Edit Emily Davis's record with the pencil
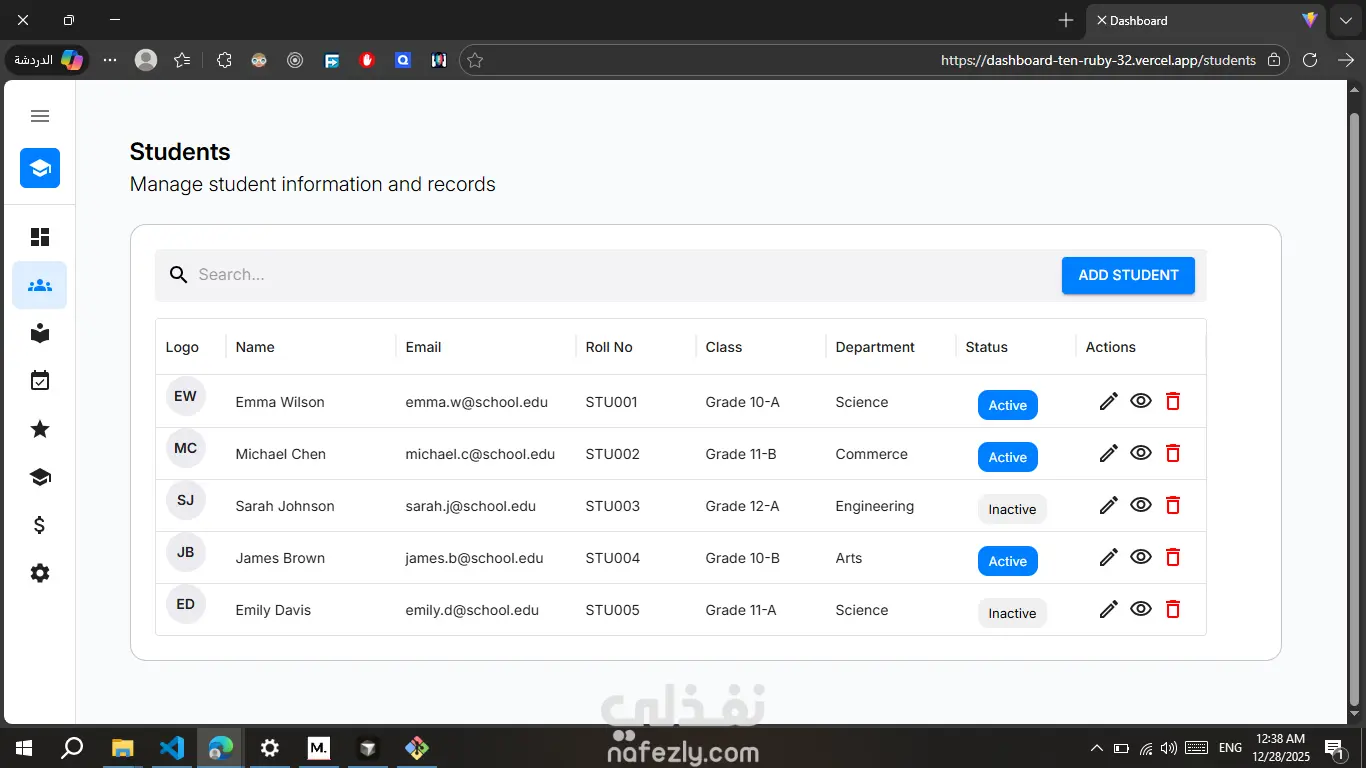 [x=1108, y=609]
